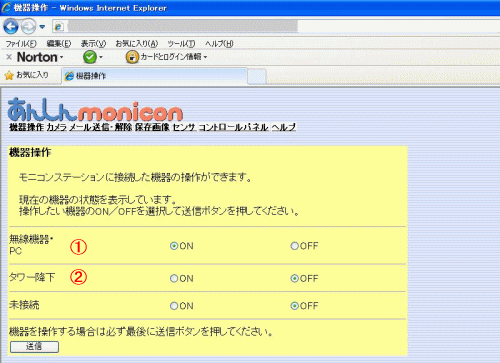Open 機器操作 navigation link
500x363 pixels.
26,127
